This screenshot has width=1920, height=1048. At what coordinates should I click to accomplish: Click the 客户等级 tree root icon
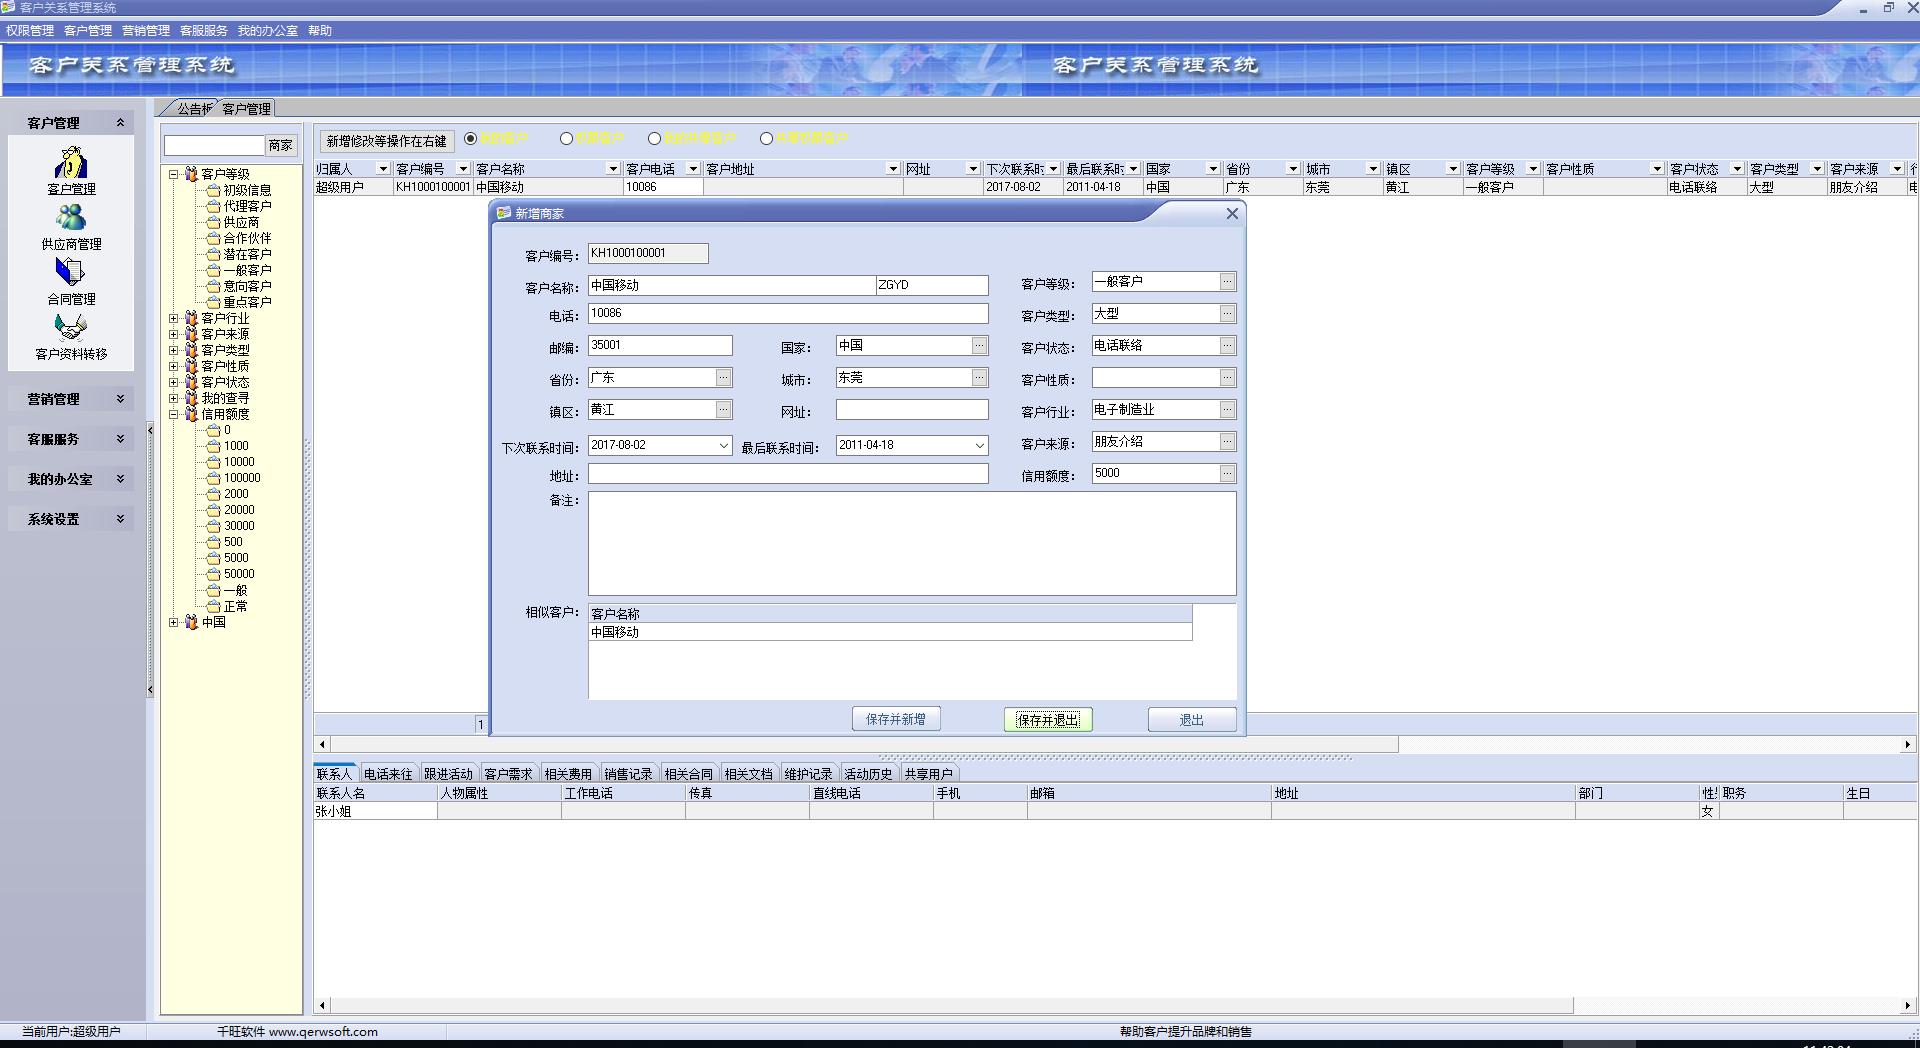point(191,174)
